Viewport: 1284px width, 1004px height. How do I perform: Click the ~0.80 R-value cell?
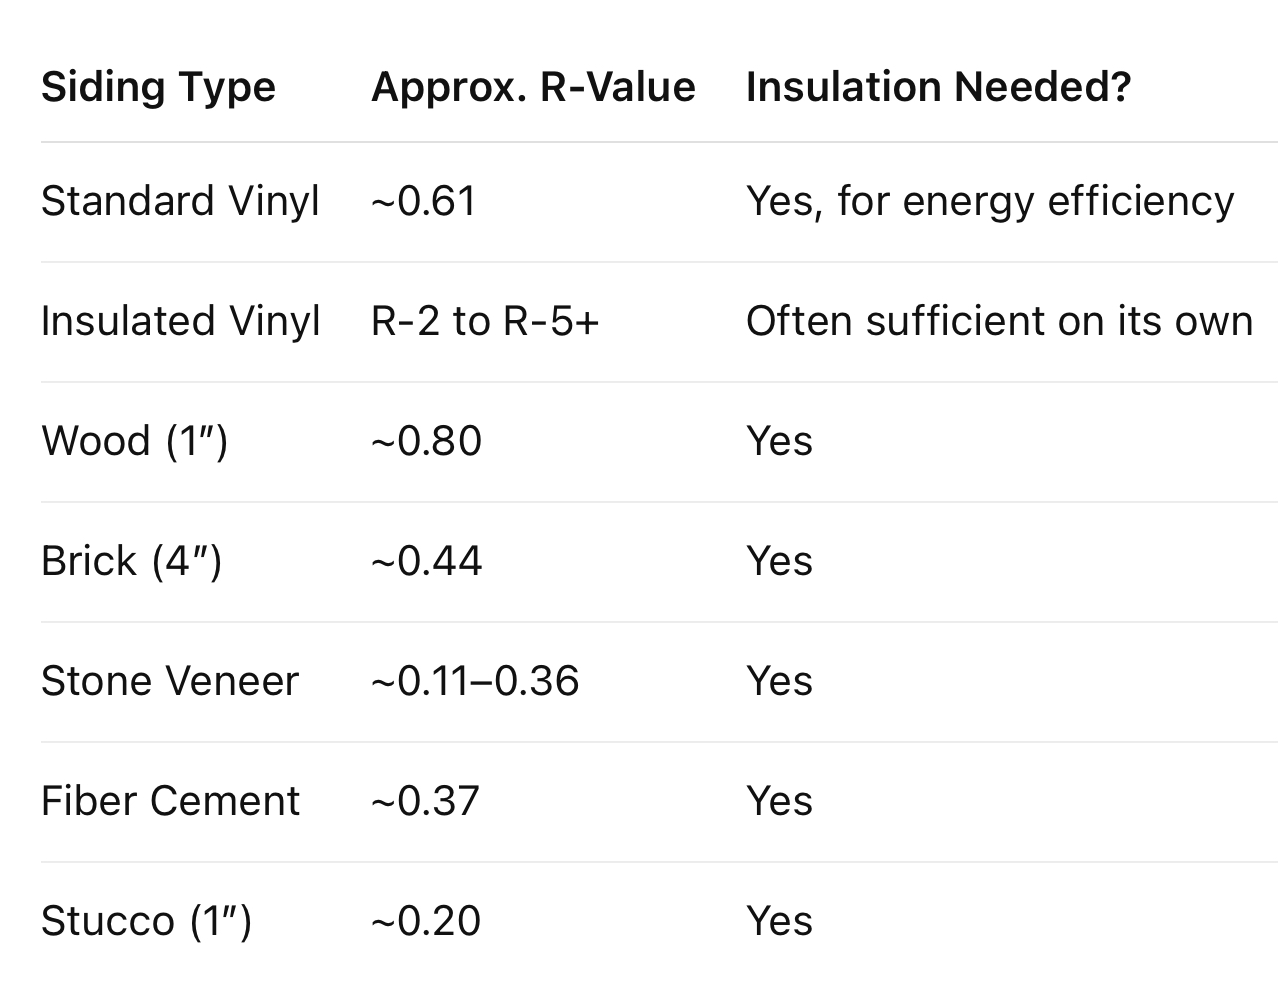426,441
